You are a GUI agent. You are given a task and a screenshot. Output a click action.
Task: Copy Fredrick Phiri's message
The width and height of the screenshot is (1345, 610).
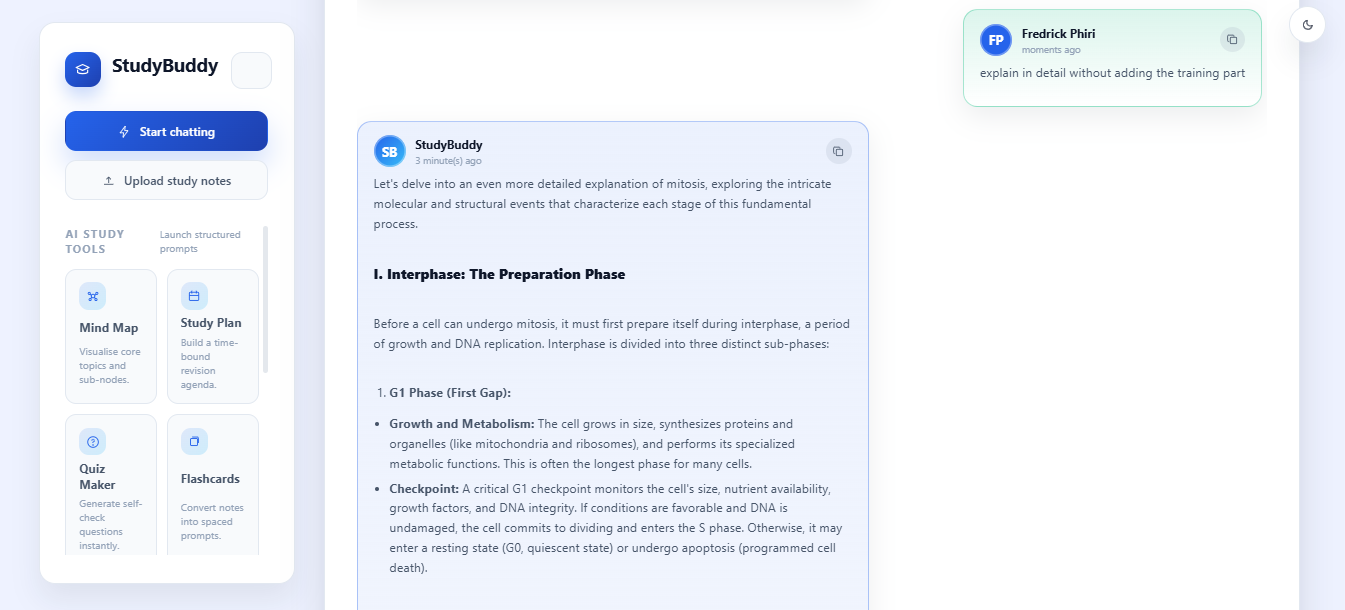[1232, 40]
